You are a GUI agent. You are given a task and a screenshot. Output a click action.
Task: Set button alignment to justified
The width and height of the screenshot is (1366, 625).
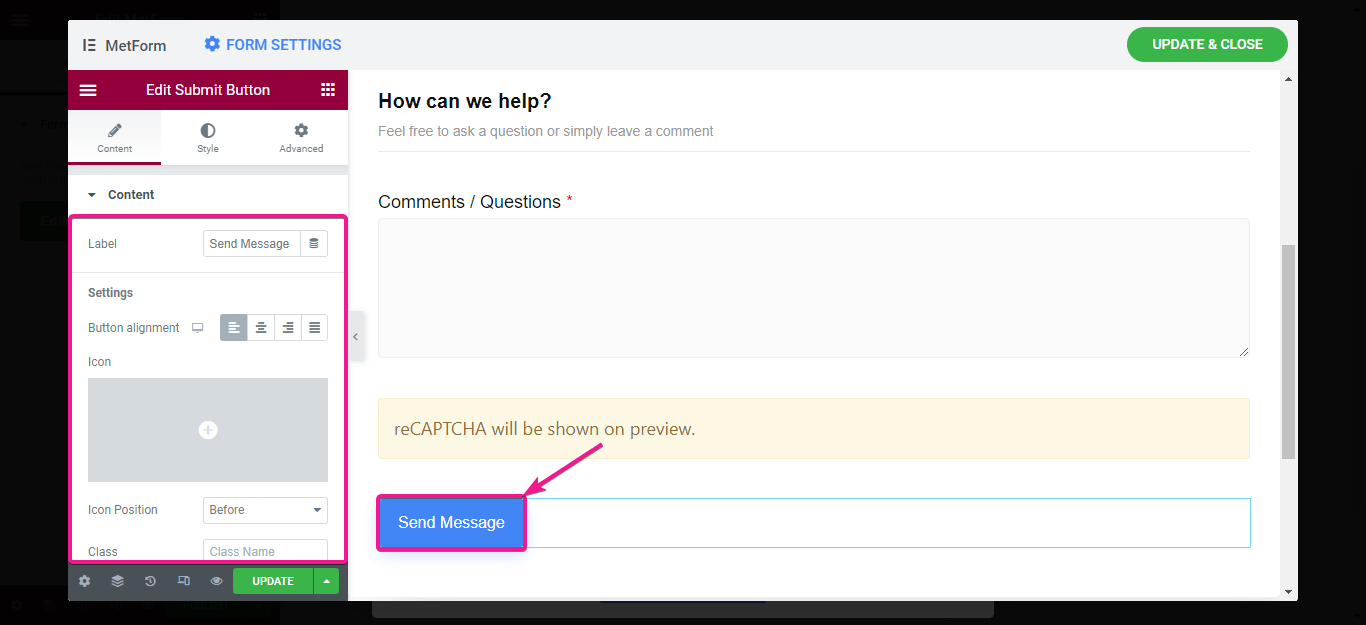315,328
